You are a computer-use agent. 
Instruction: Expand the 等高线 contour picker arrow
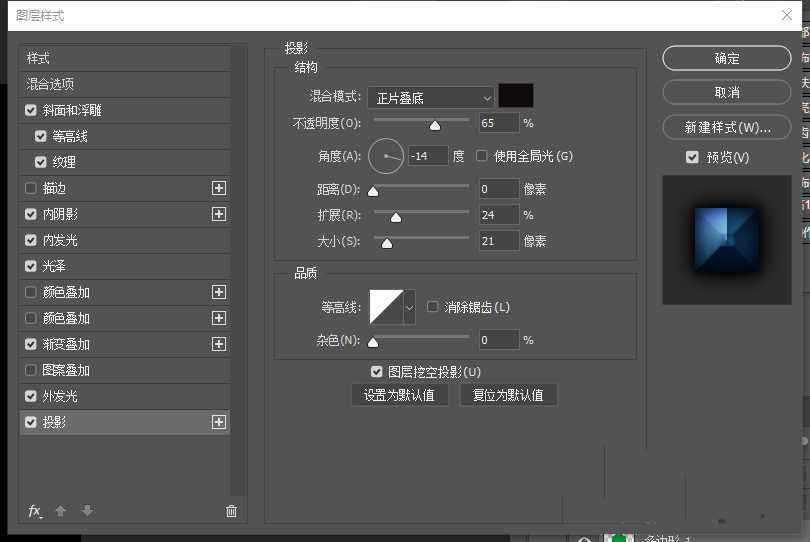click(x=409, y=307)
